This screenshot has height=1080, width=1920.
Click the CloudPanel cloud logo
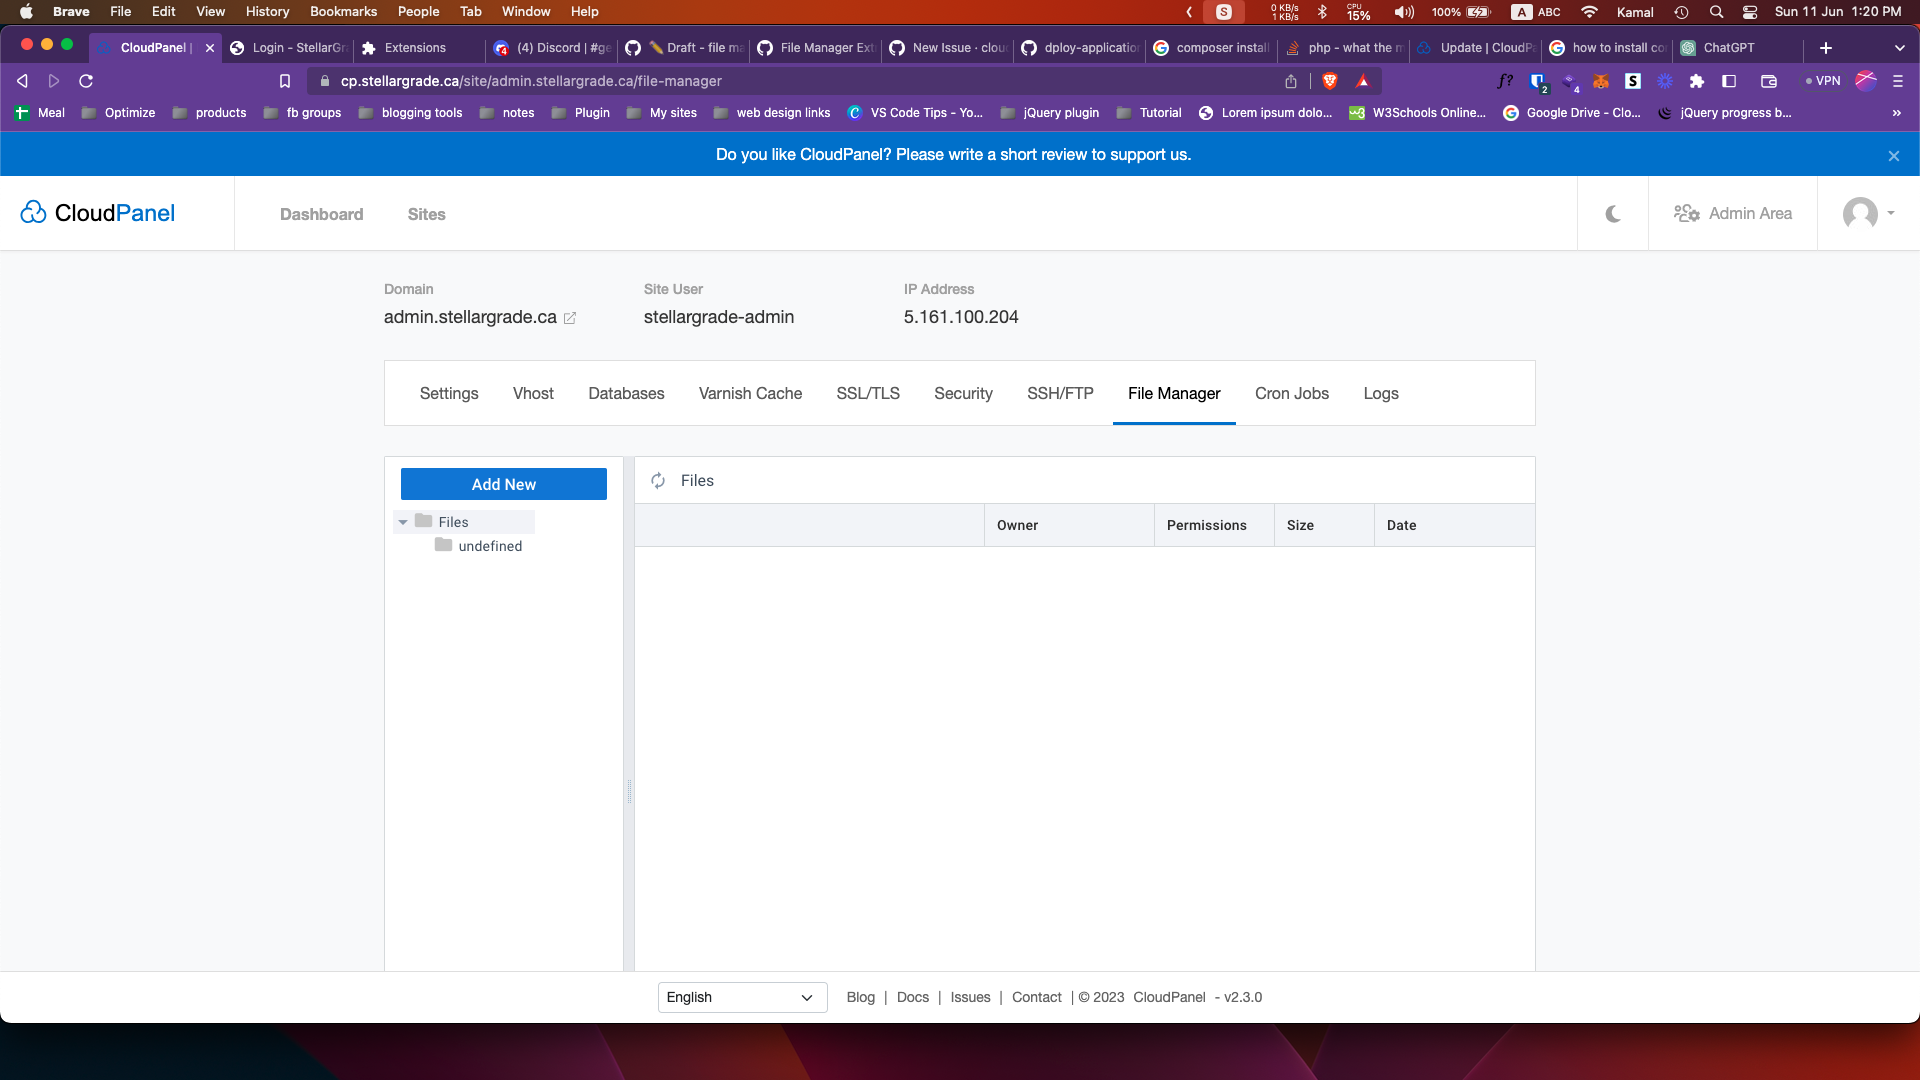[33, 212]
